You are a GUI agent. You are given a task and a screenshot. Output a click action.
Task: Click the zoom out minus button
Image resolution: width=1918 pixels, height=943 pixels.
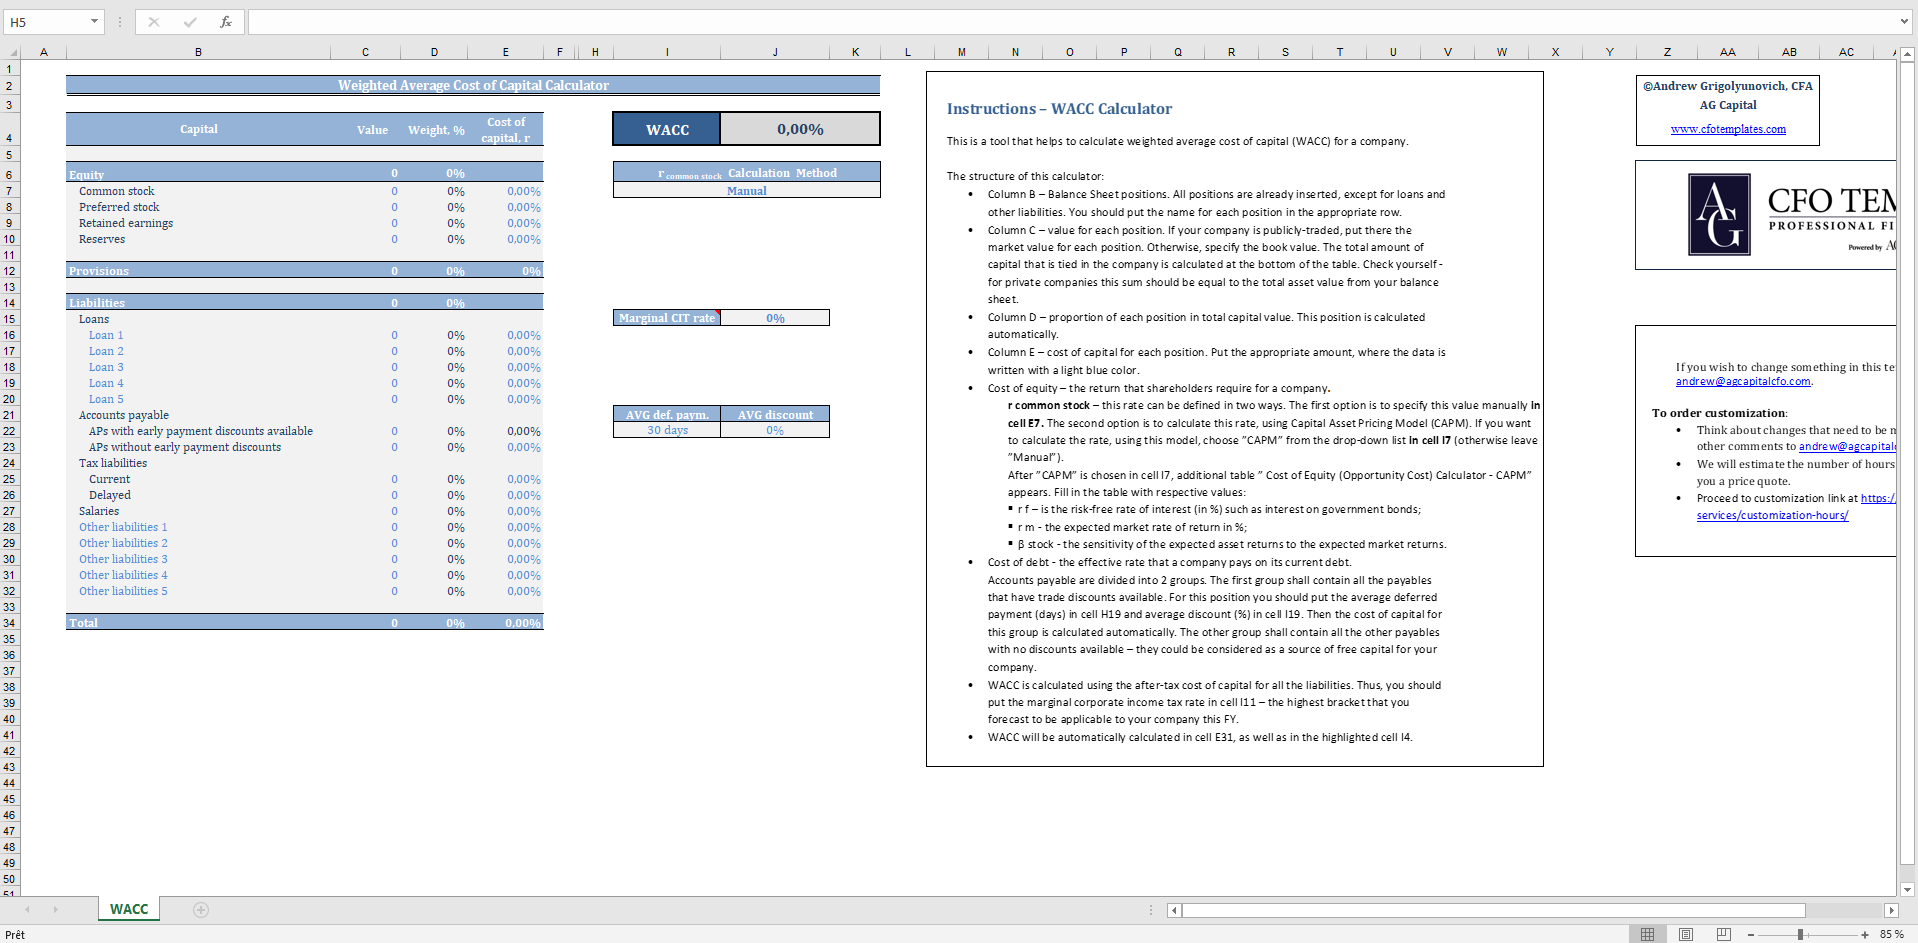tap(1751, 934)
